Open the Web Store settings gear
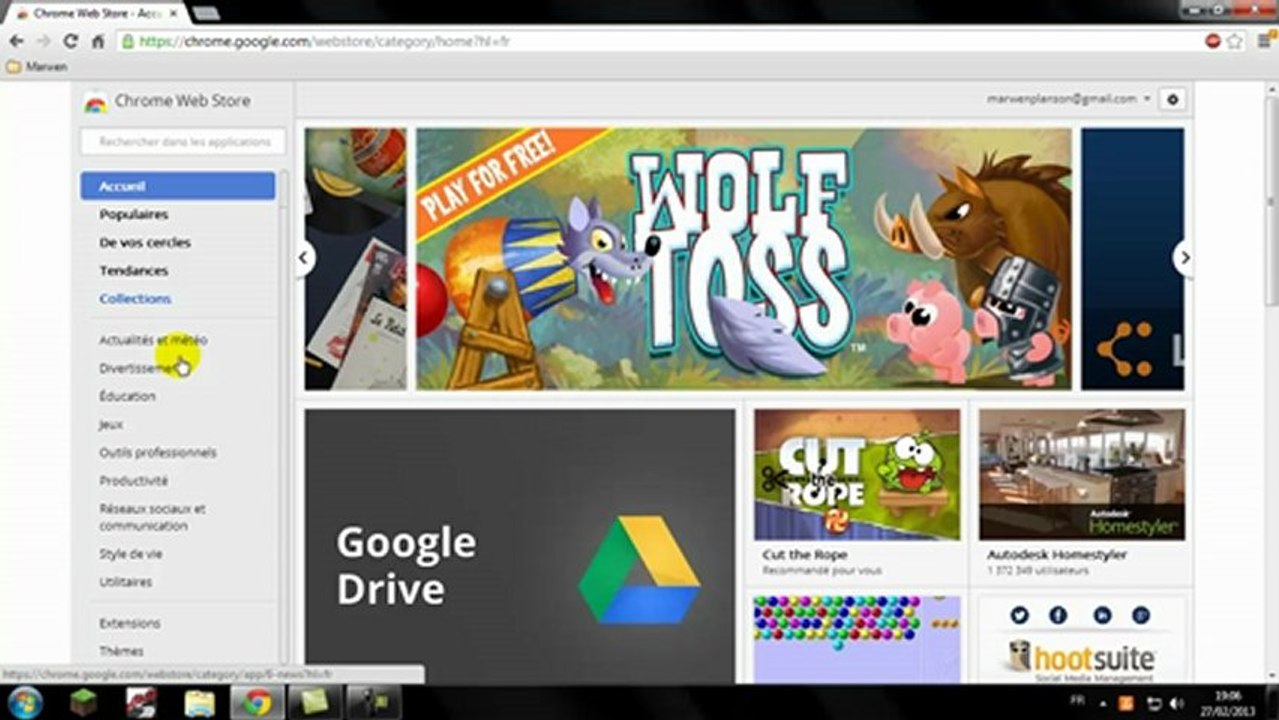Image resolution: width=1279 pixels, height=720 pixels. 1173,99
